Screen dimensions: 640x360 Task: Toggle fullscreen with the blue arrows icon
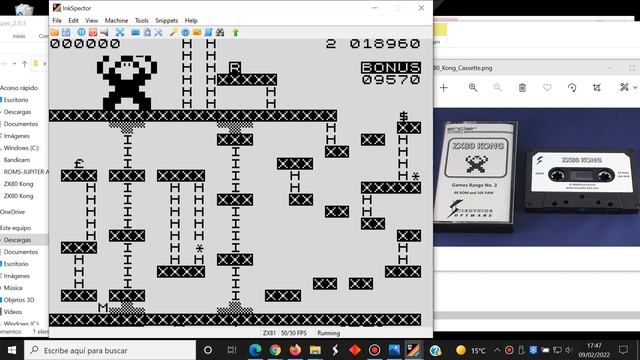(120, 32)
